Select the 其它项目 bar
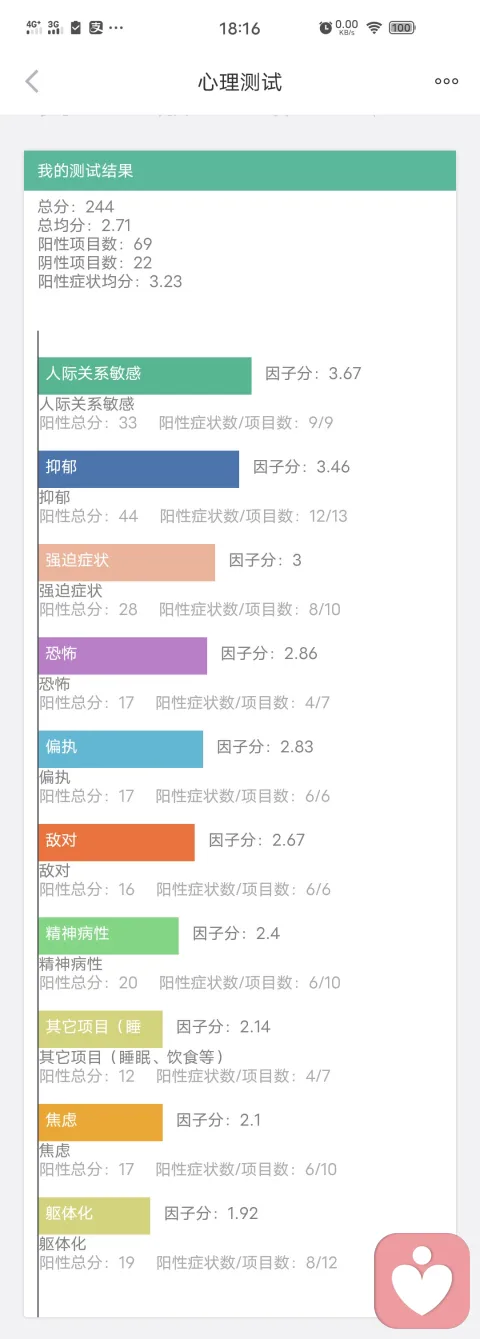The height and width of the screenshot is (1339, 480). tap(101, 1029)
